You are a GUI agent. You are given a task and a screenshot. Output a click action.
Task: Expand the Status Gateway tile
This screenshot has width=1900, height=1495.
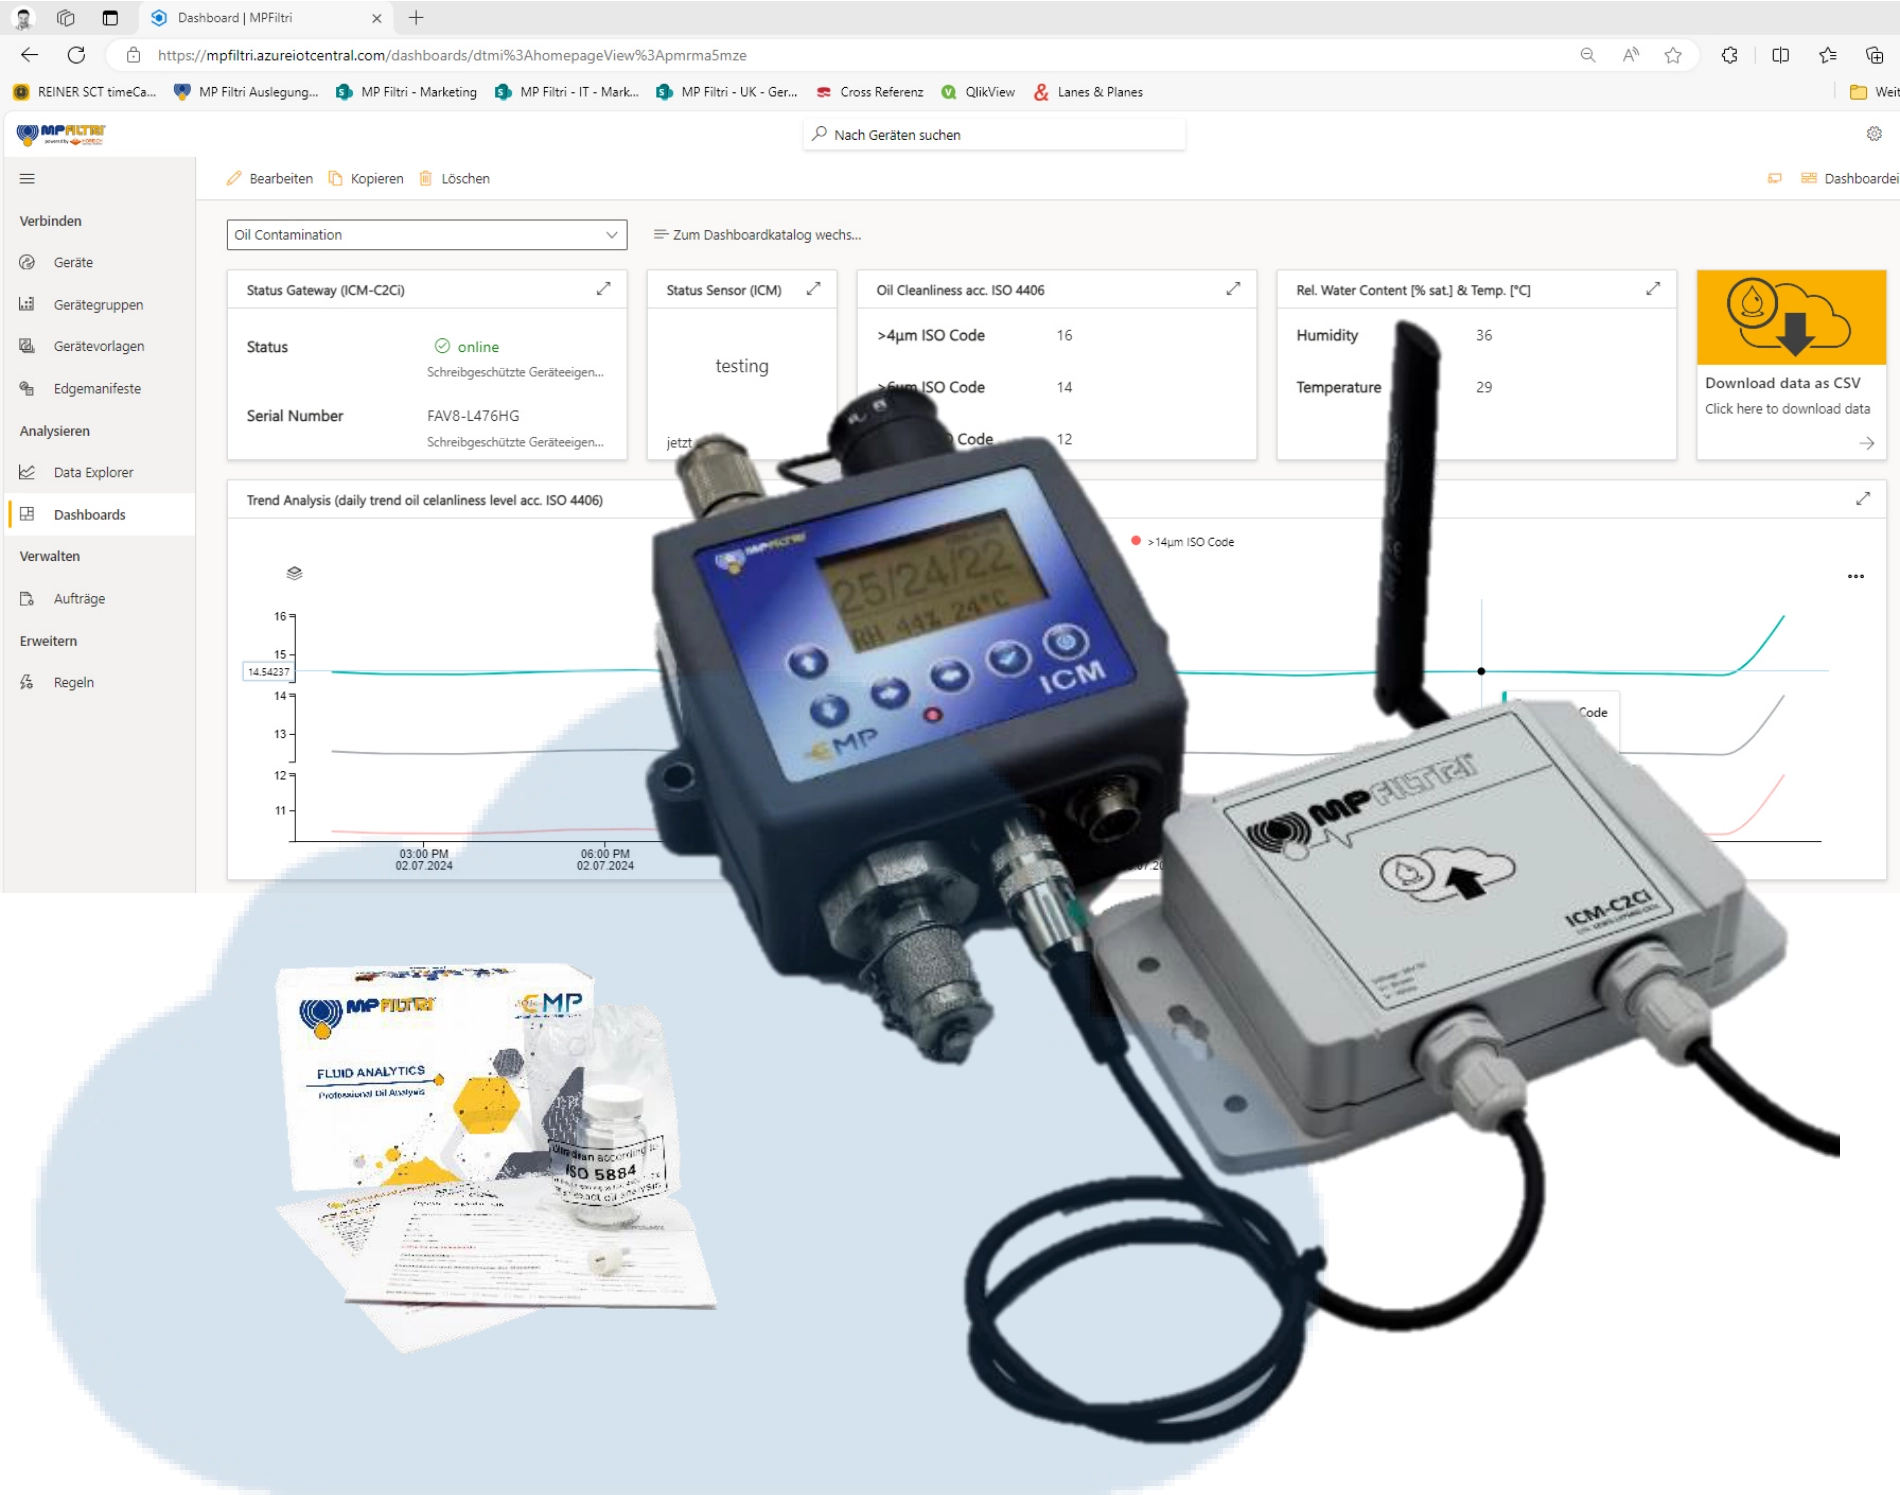(603, 289)
